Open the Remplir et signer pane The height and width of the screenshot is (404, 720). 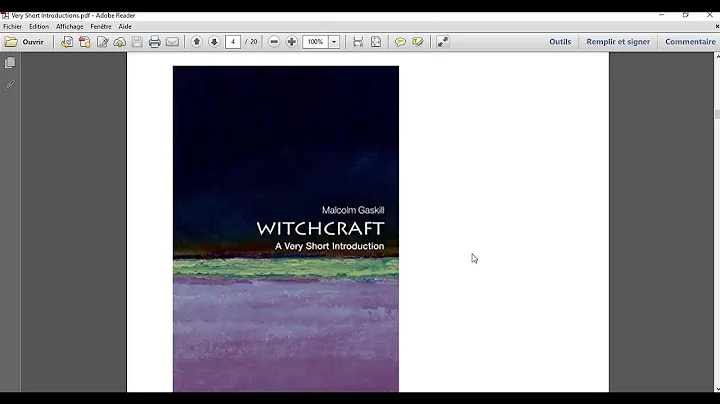click(x=618, y=42)
